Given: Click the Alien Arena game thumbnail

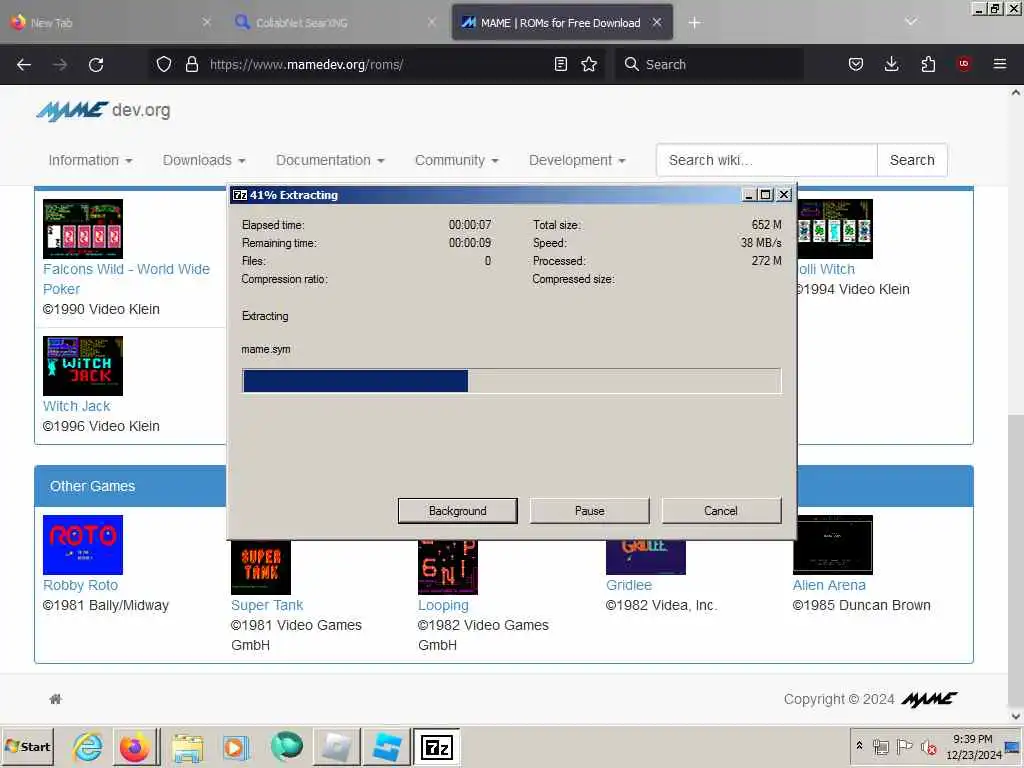Looking at the screenshot, I should pyautogui.click(x=833, y=545).
